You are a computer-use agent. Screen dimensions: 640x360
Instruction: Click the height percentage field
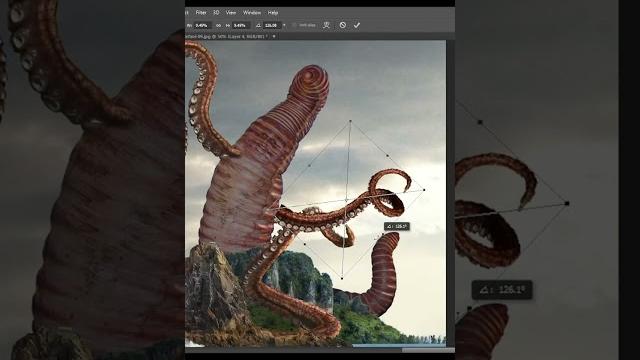tap(241, 25)
